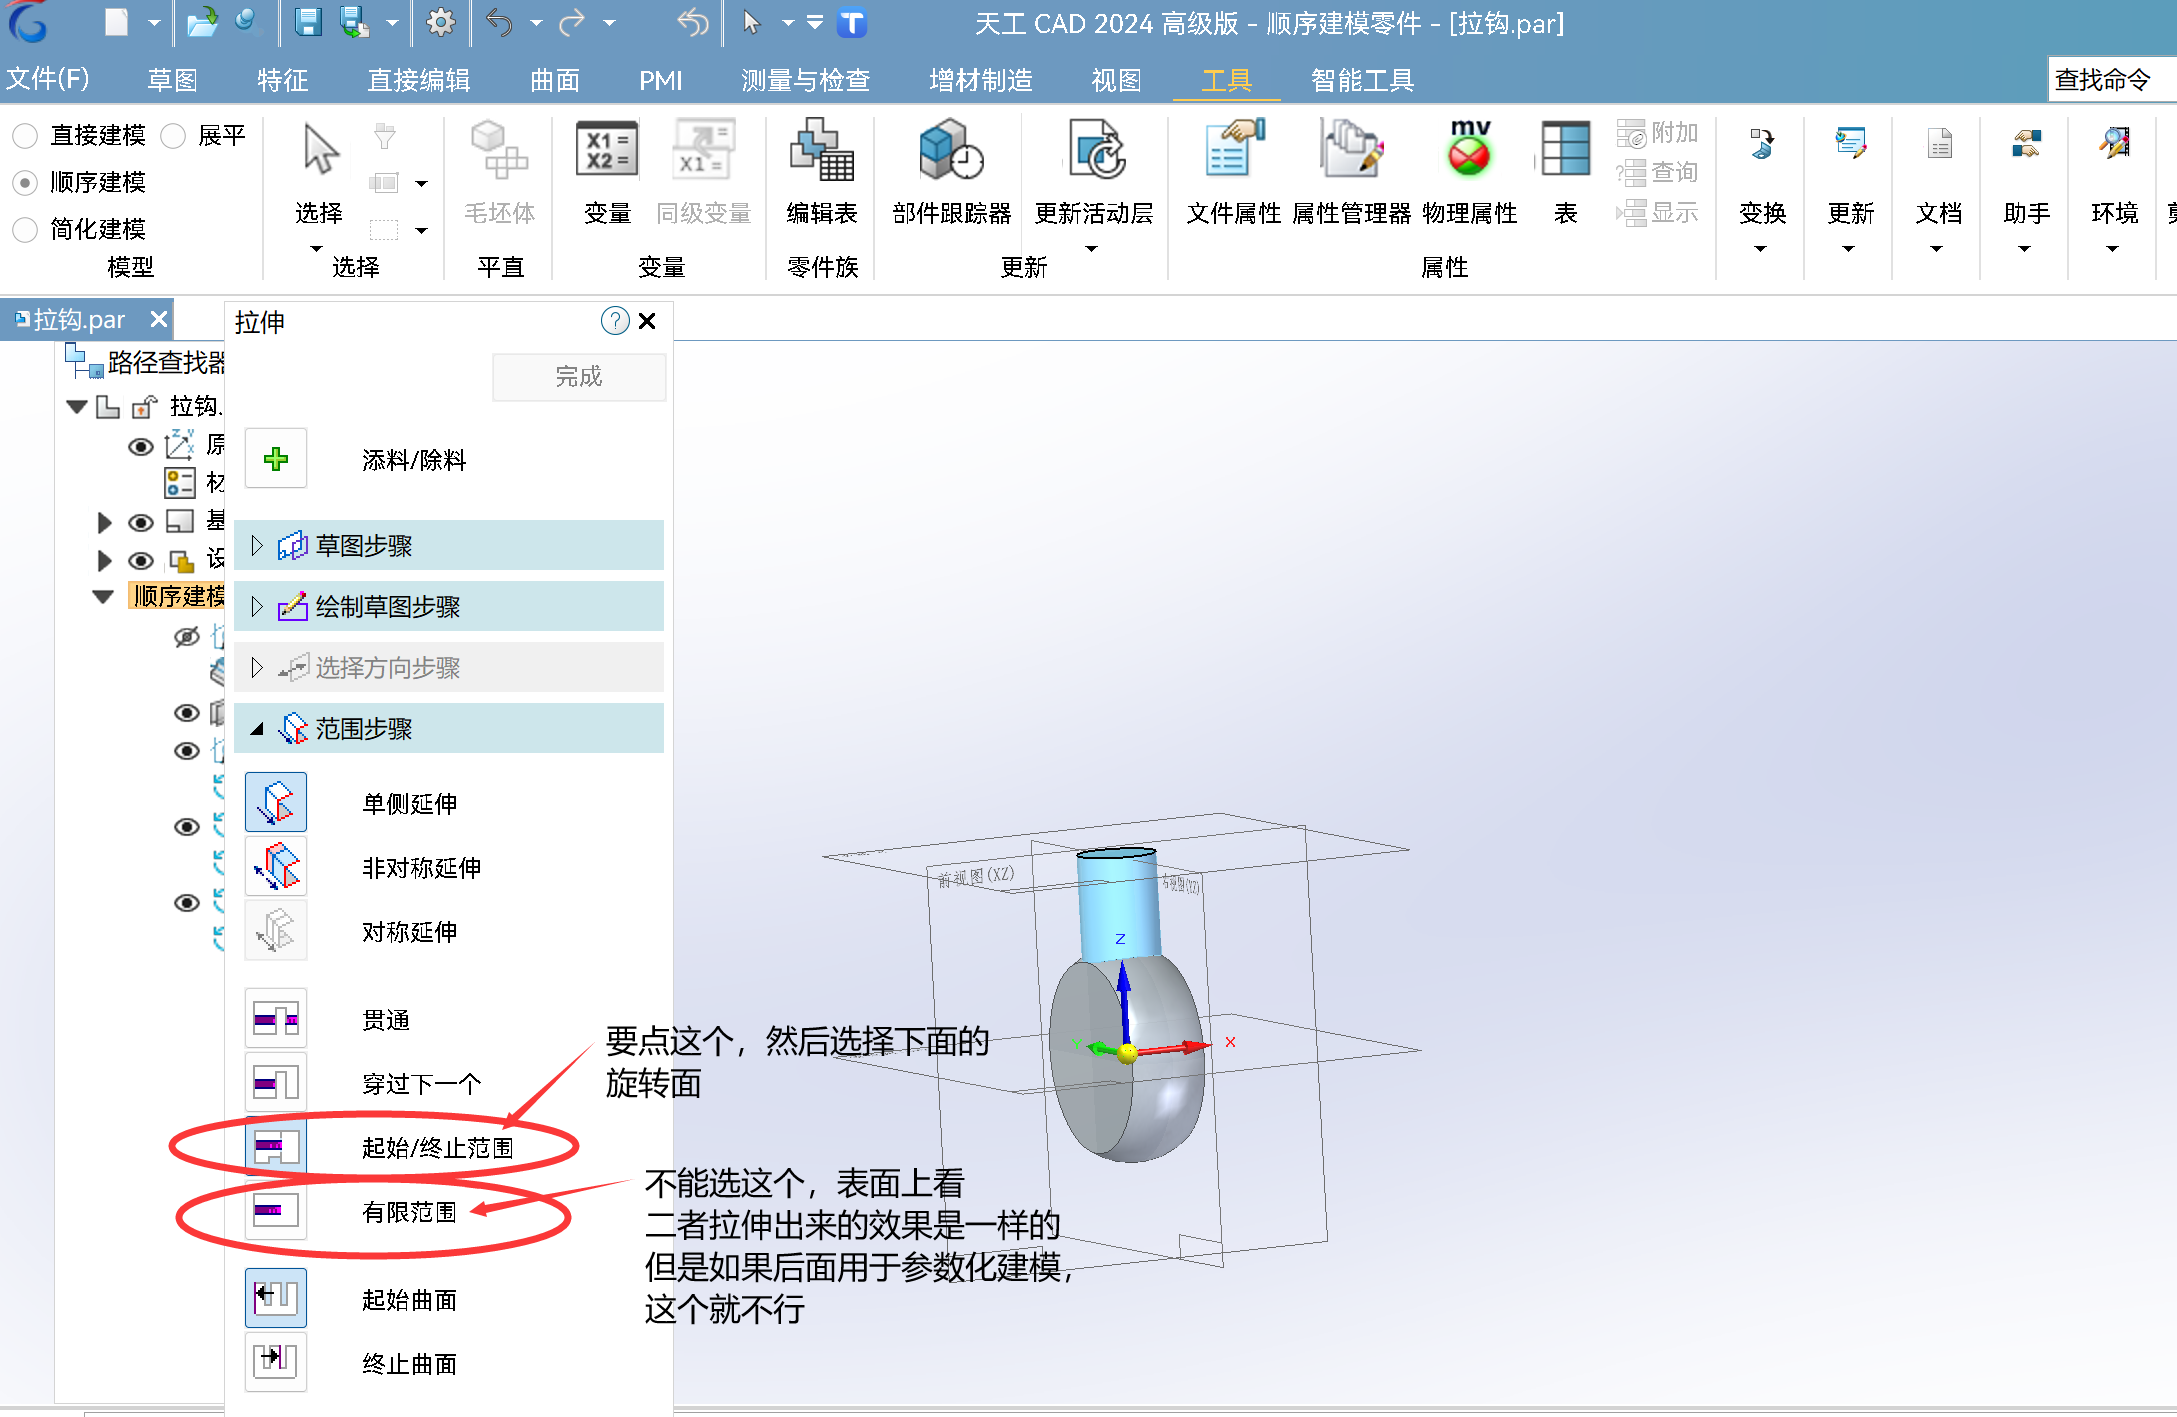Collapse the 范围步骤 section
Screen dimensions: 2177x1417
[257, 728]
